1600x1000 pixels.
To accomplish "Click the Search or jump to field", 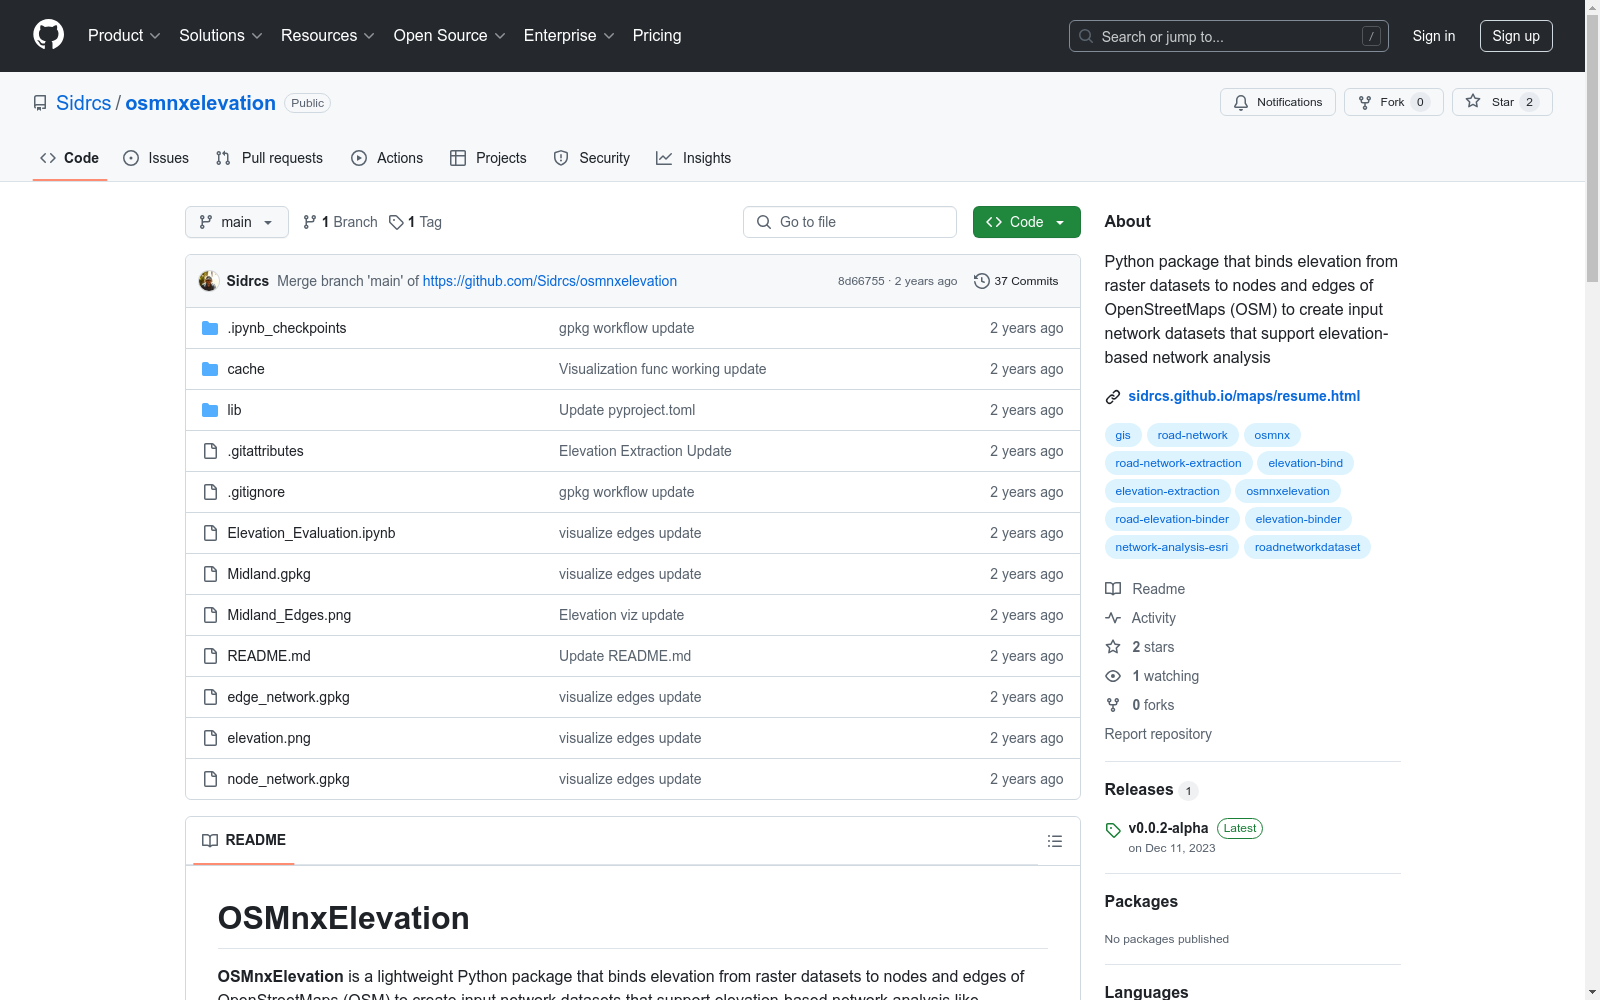I will (1229, 36).
